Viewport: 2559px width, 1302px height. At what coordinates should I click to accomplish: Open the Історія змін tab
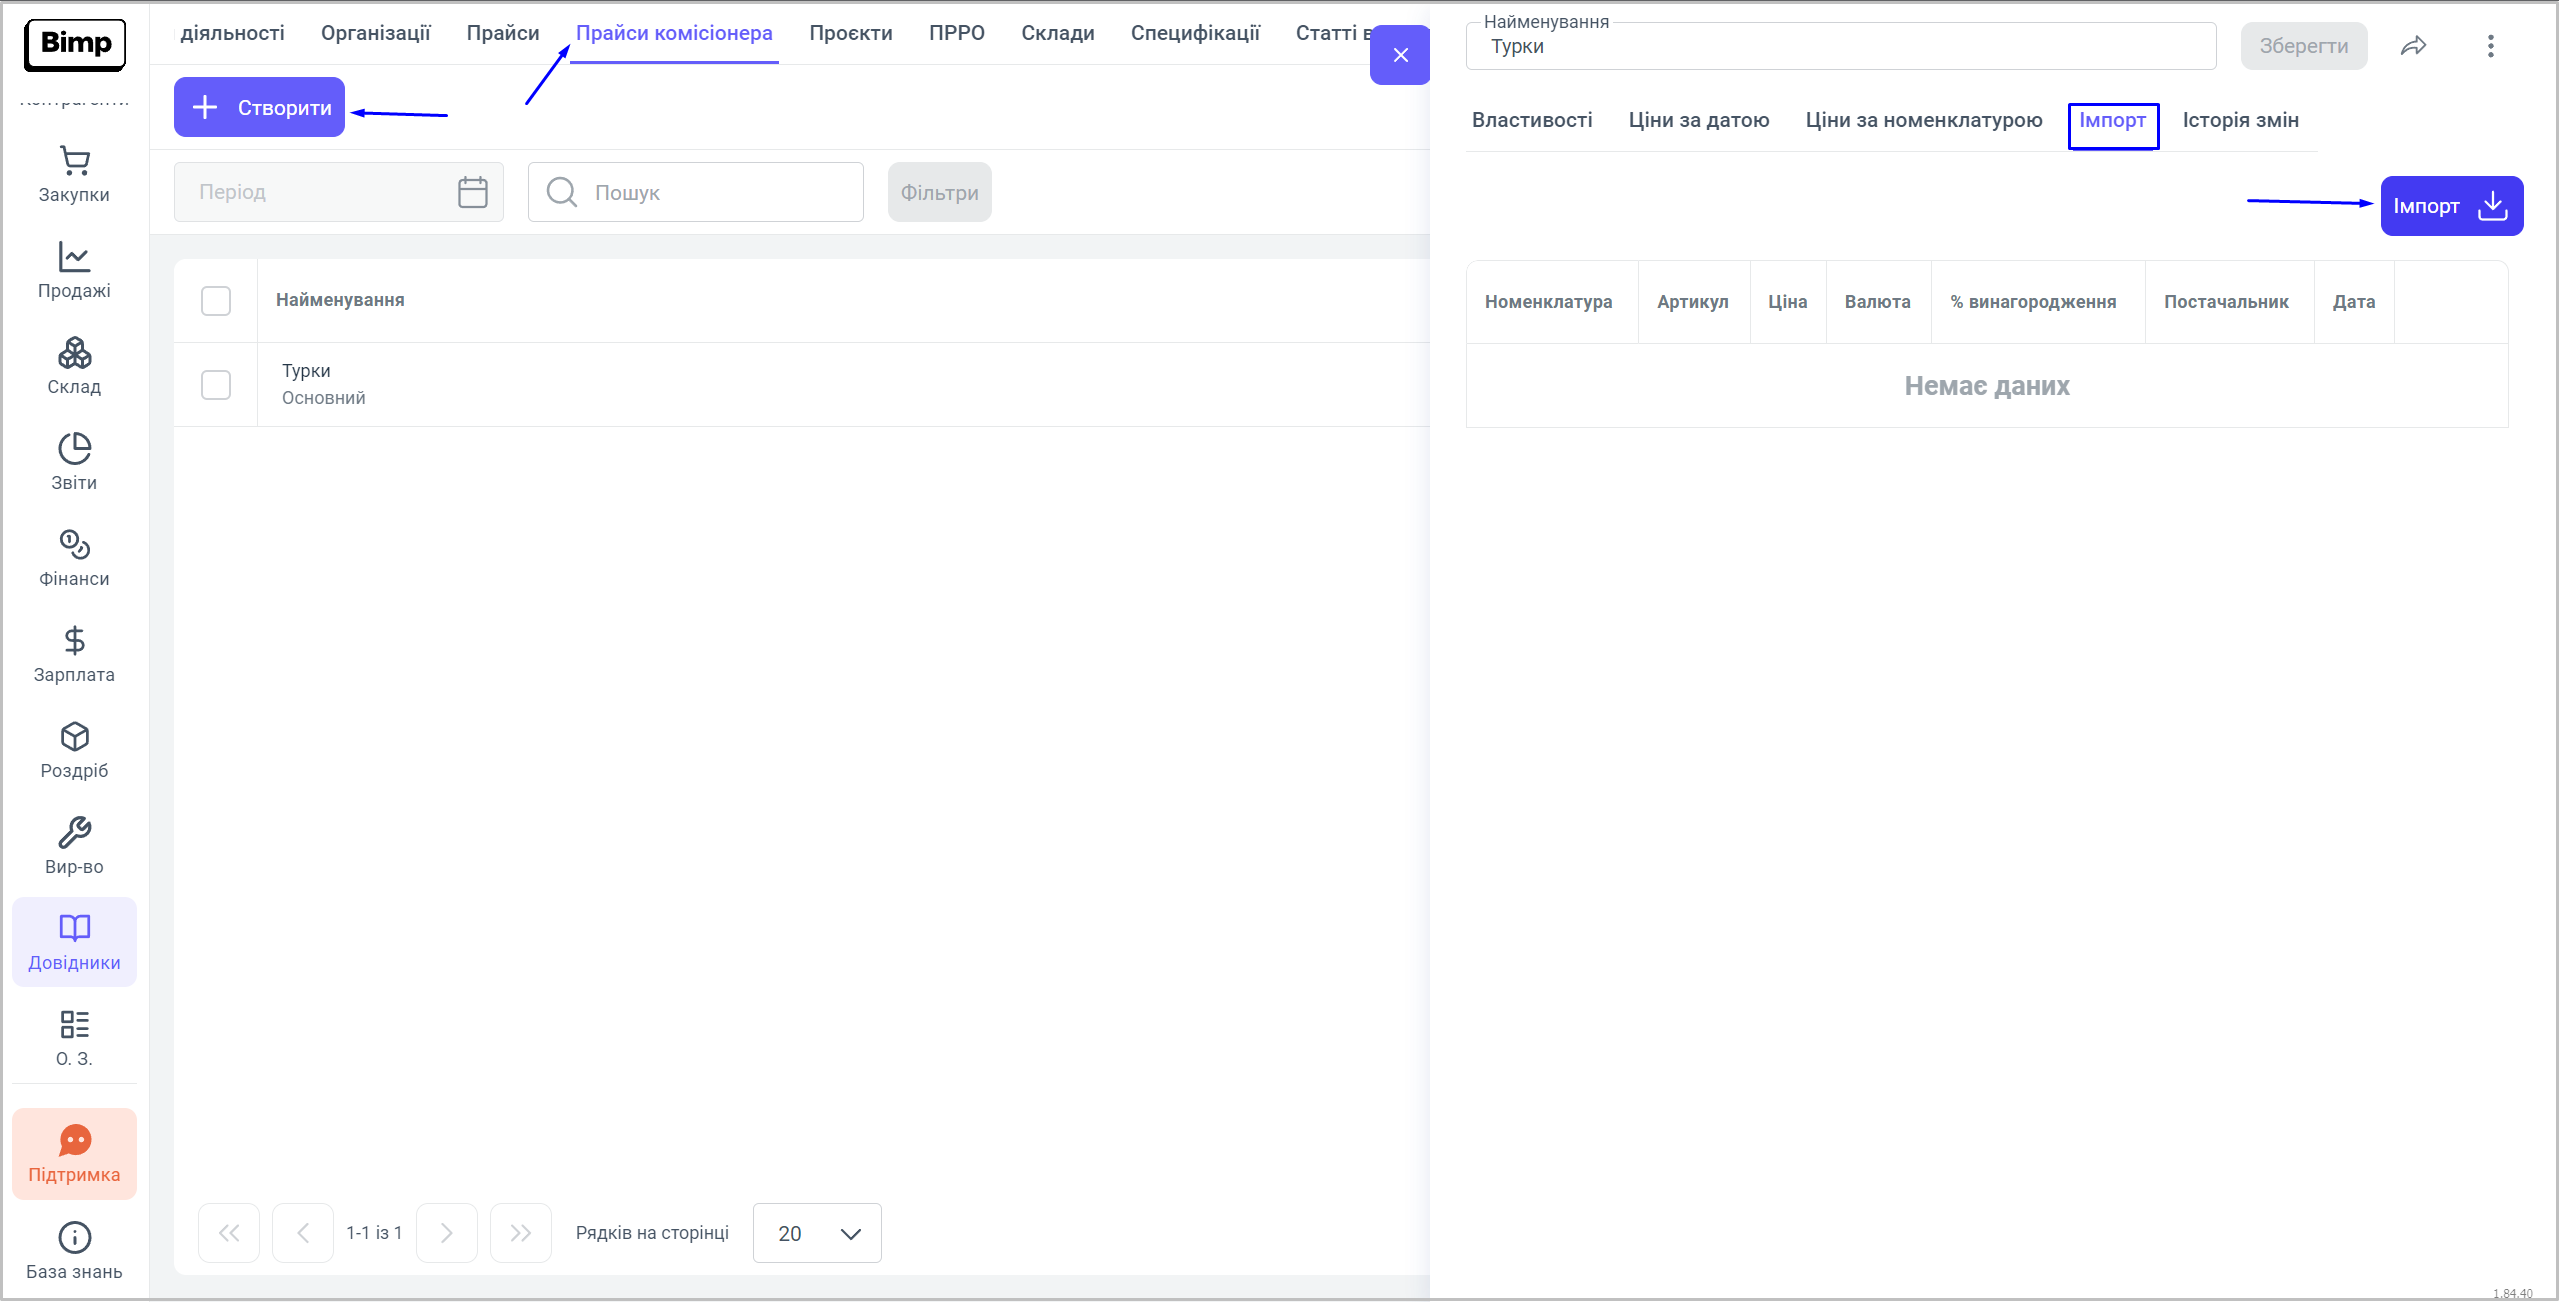pos(2240,120)
